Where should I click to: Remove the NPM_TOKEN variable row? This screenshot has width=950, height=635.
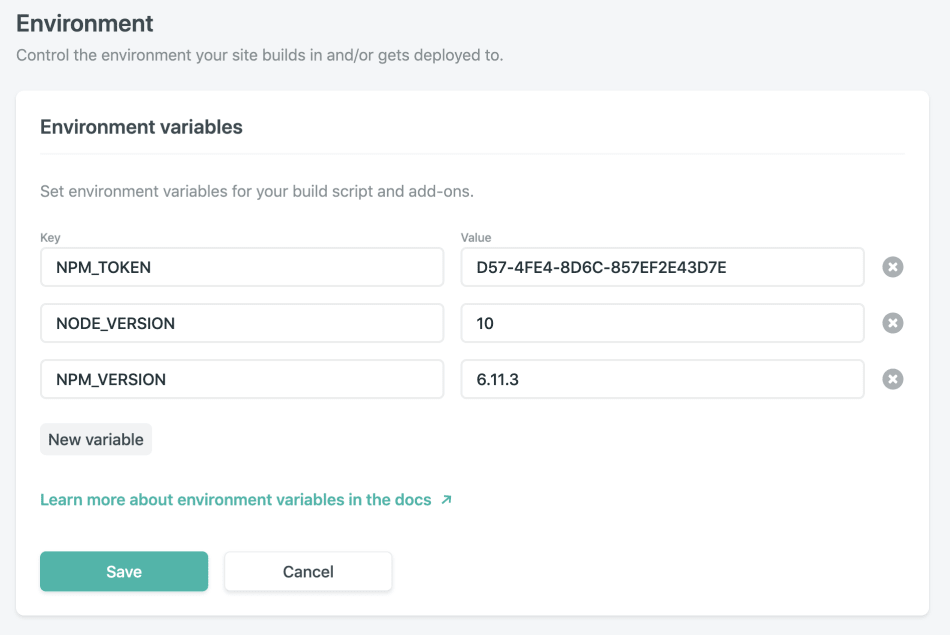(892, 267)
